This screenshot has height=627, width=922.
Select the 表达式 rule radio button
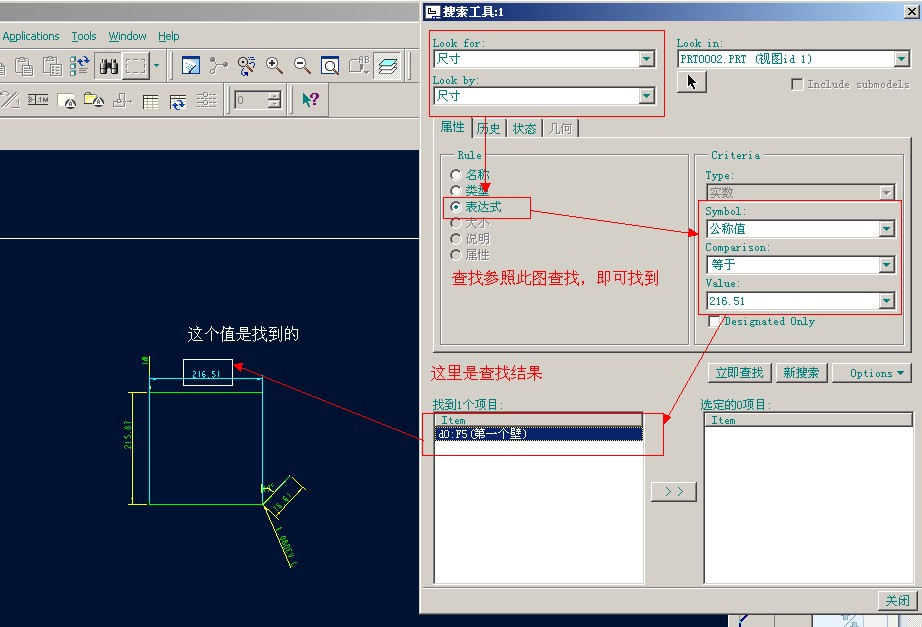click(456, 207)
